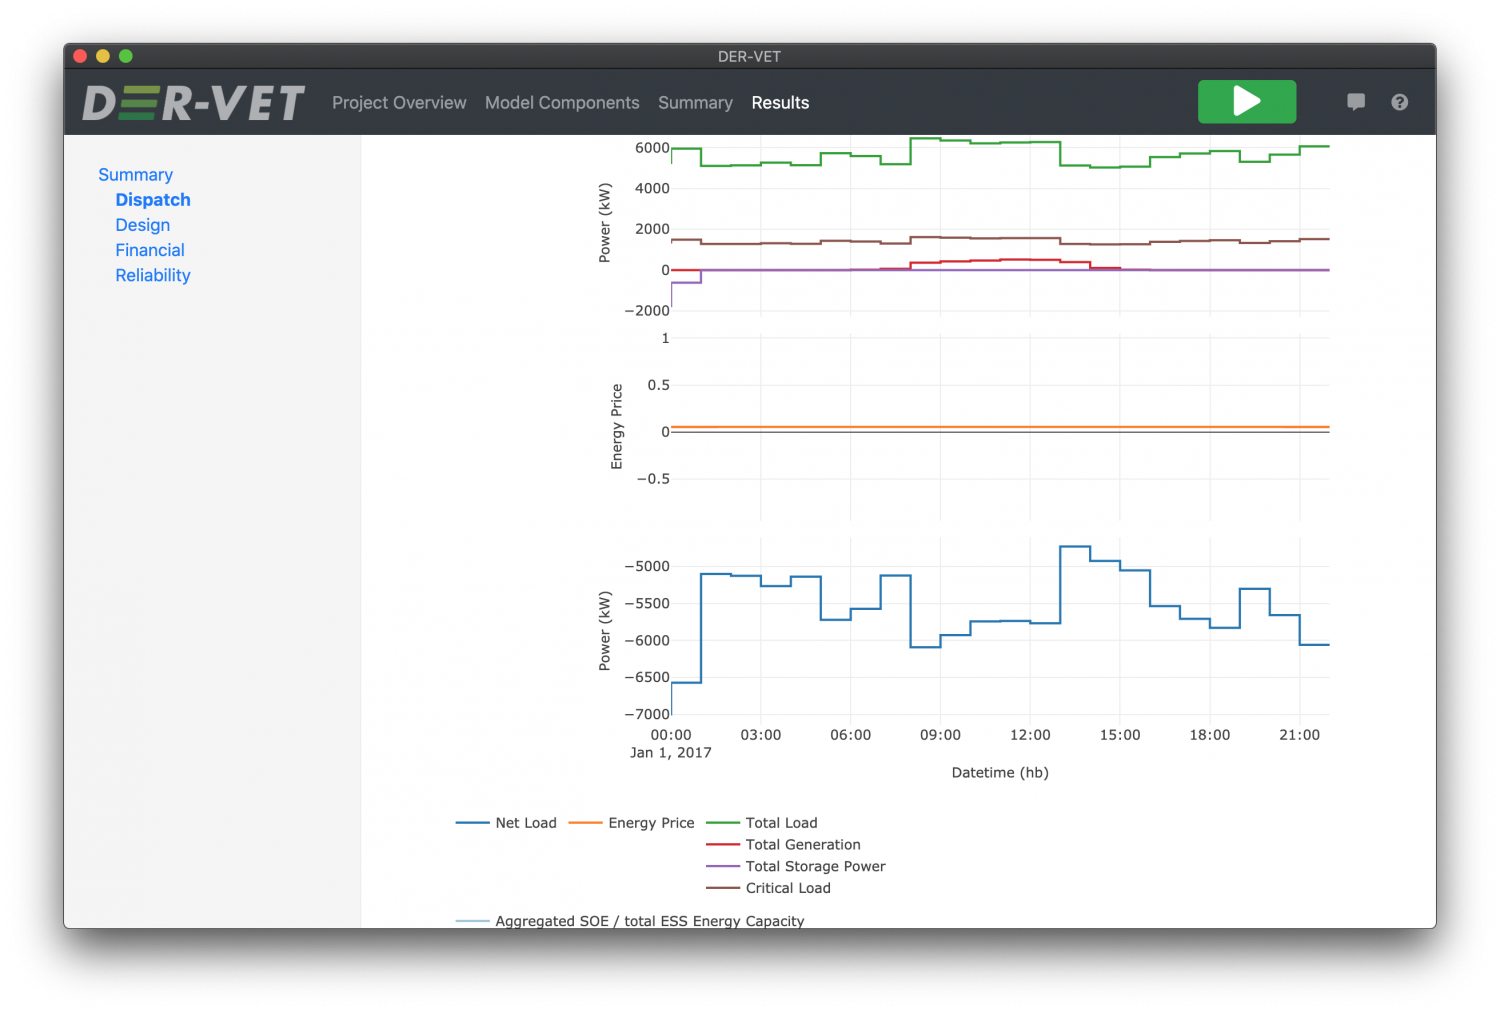Hide the Aggregated SOE trace via legend

(649, 921)
